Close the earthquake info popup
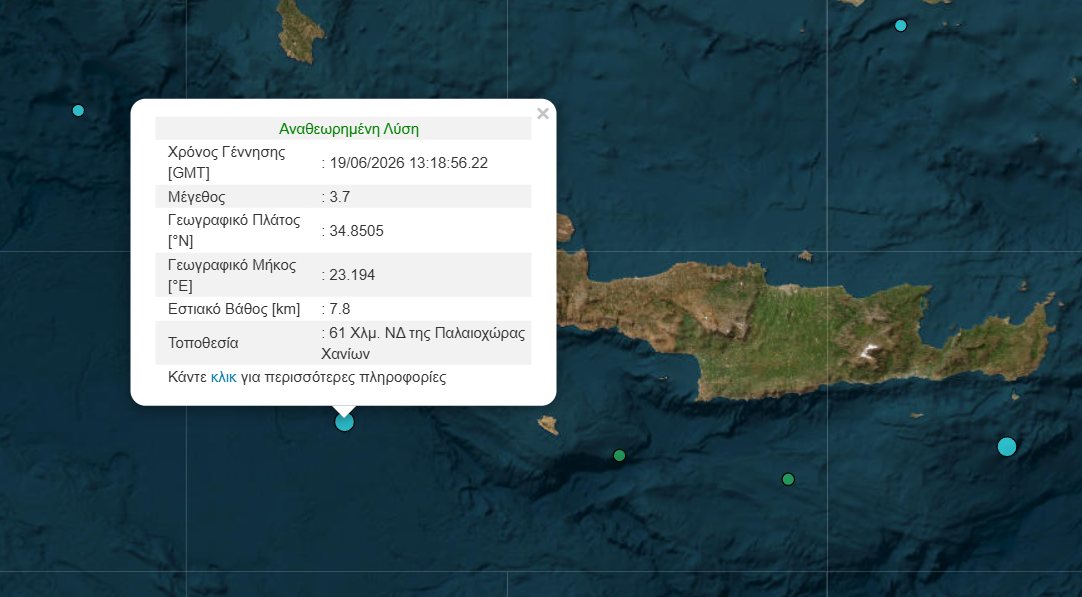Viewport: 1082px width, 597px height. click(543, 113)
